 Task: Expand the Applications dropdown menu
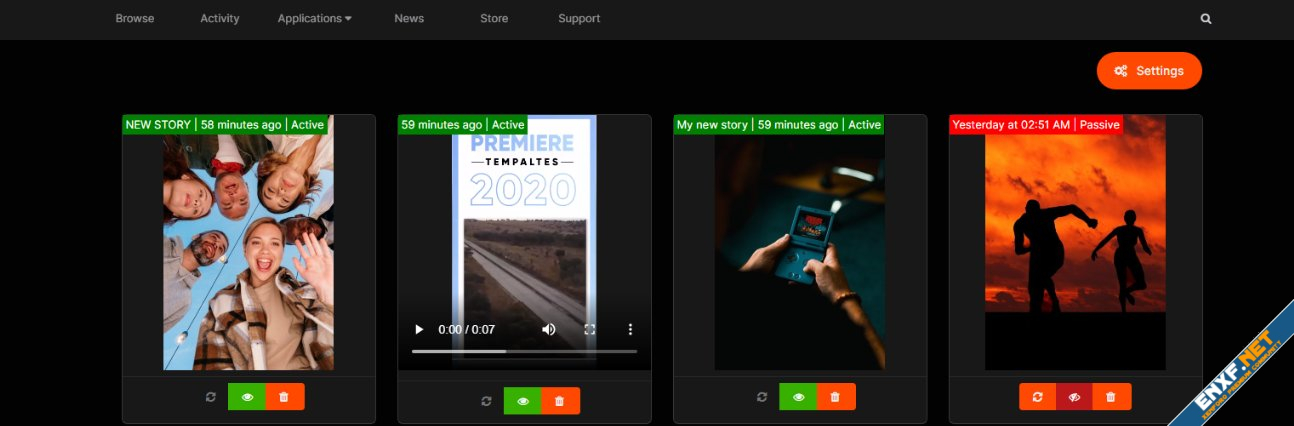click(314, 19)
